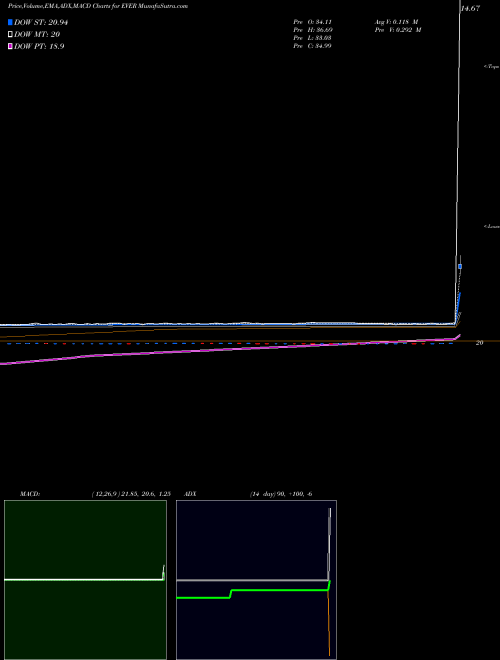Click the MACD (12,26,9) values text

(x=131, y=494)
